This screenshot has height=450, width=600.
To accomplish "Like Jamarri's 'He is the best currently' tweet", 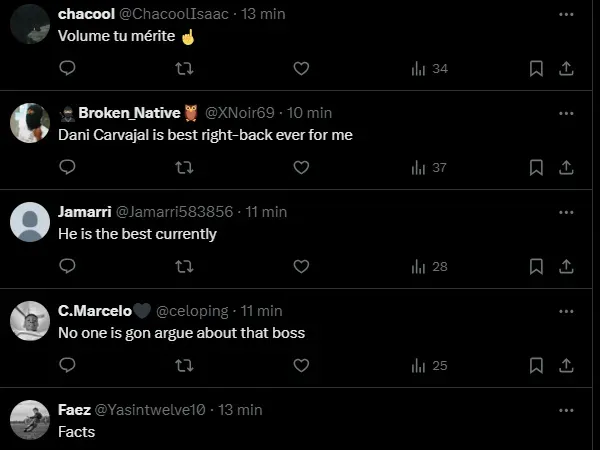I will point(301,266).
